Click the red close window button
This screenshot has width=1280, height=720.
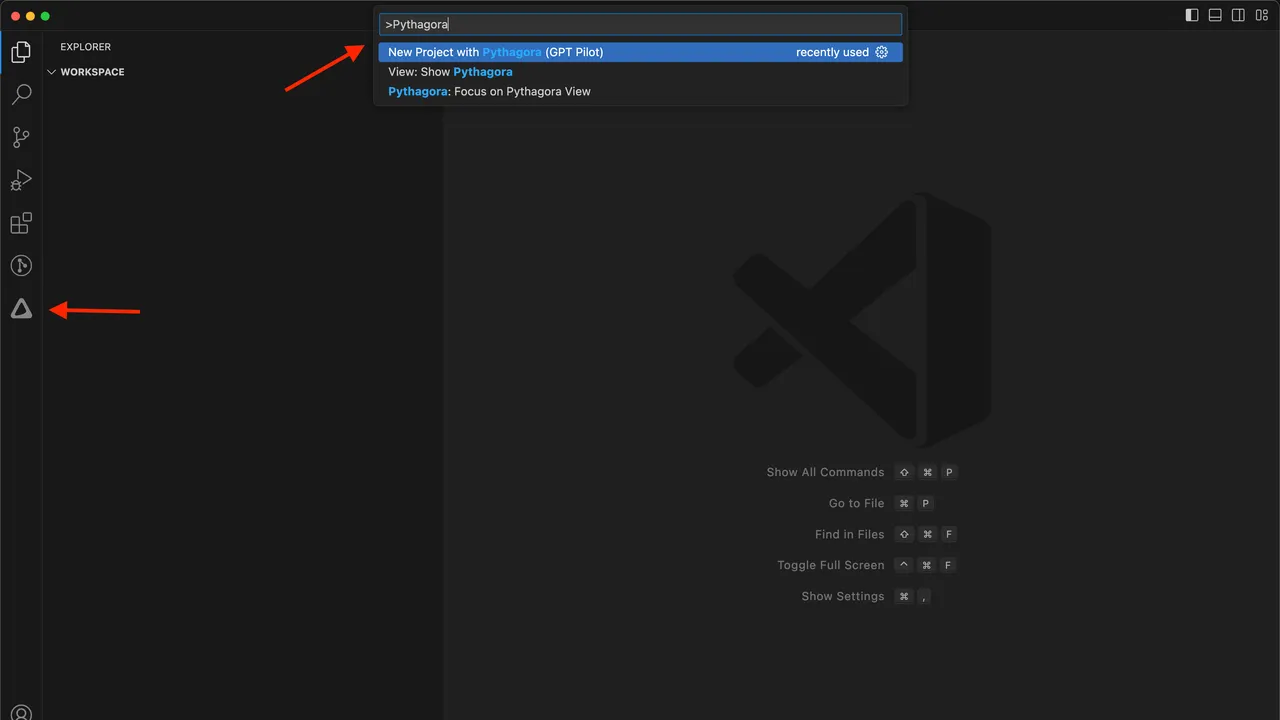coord(15,16)
